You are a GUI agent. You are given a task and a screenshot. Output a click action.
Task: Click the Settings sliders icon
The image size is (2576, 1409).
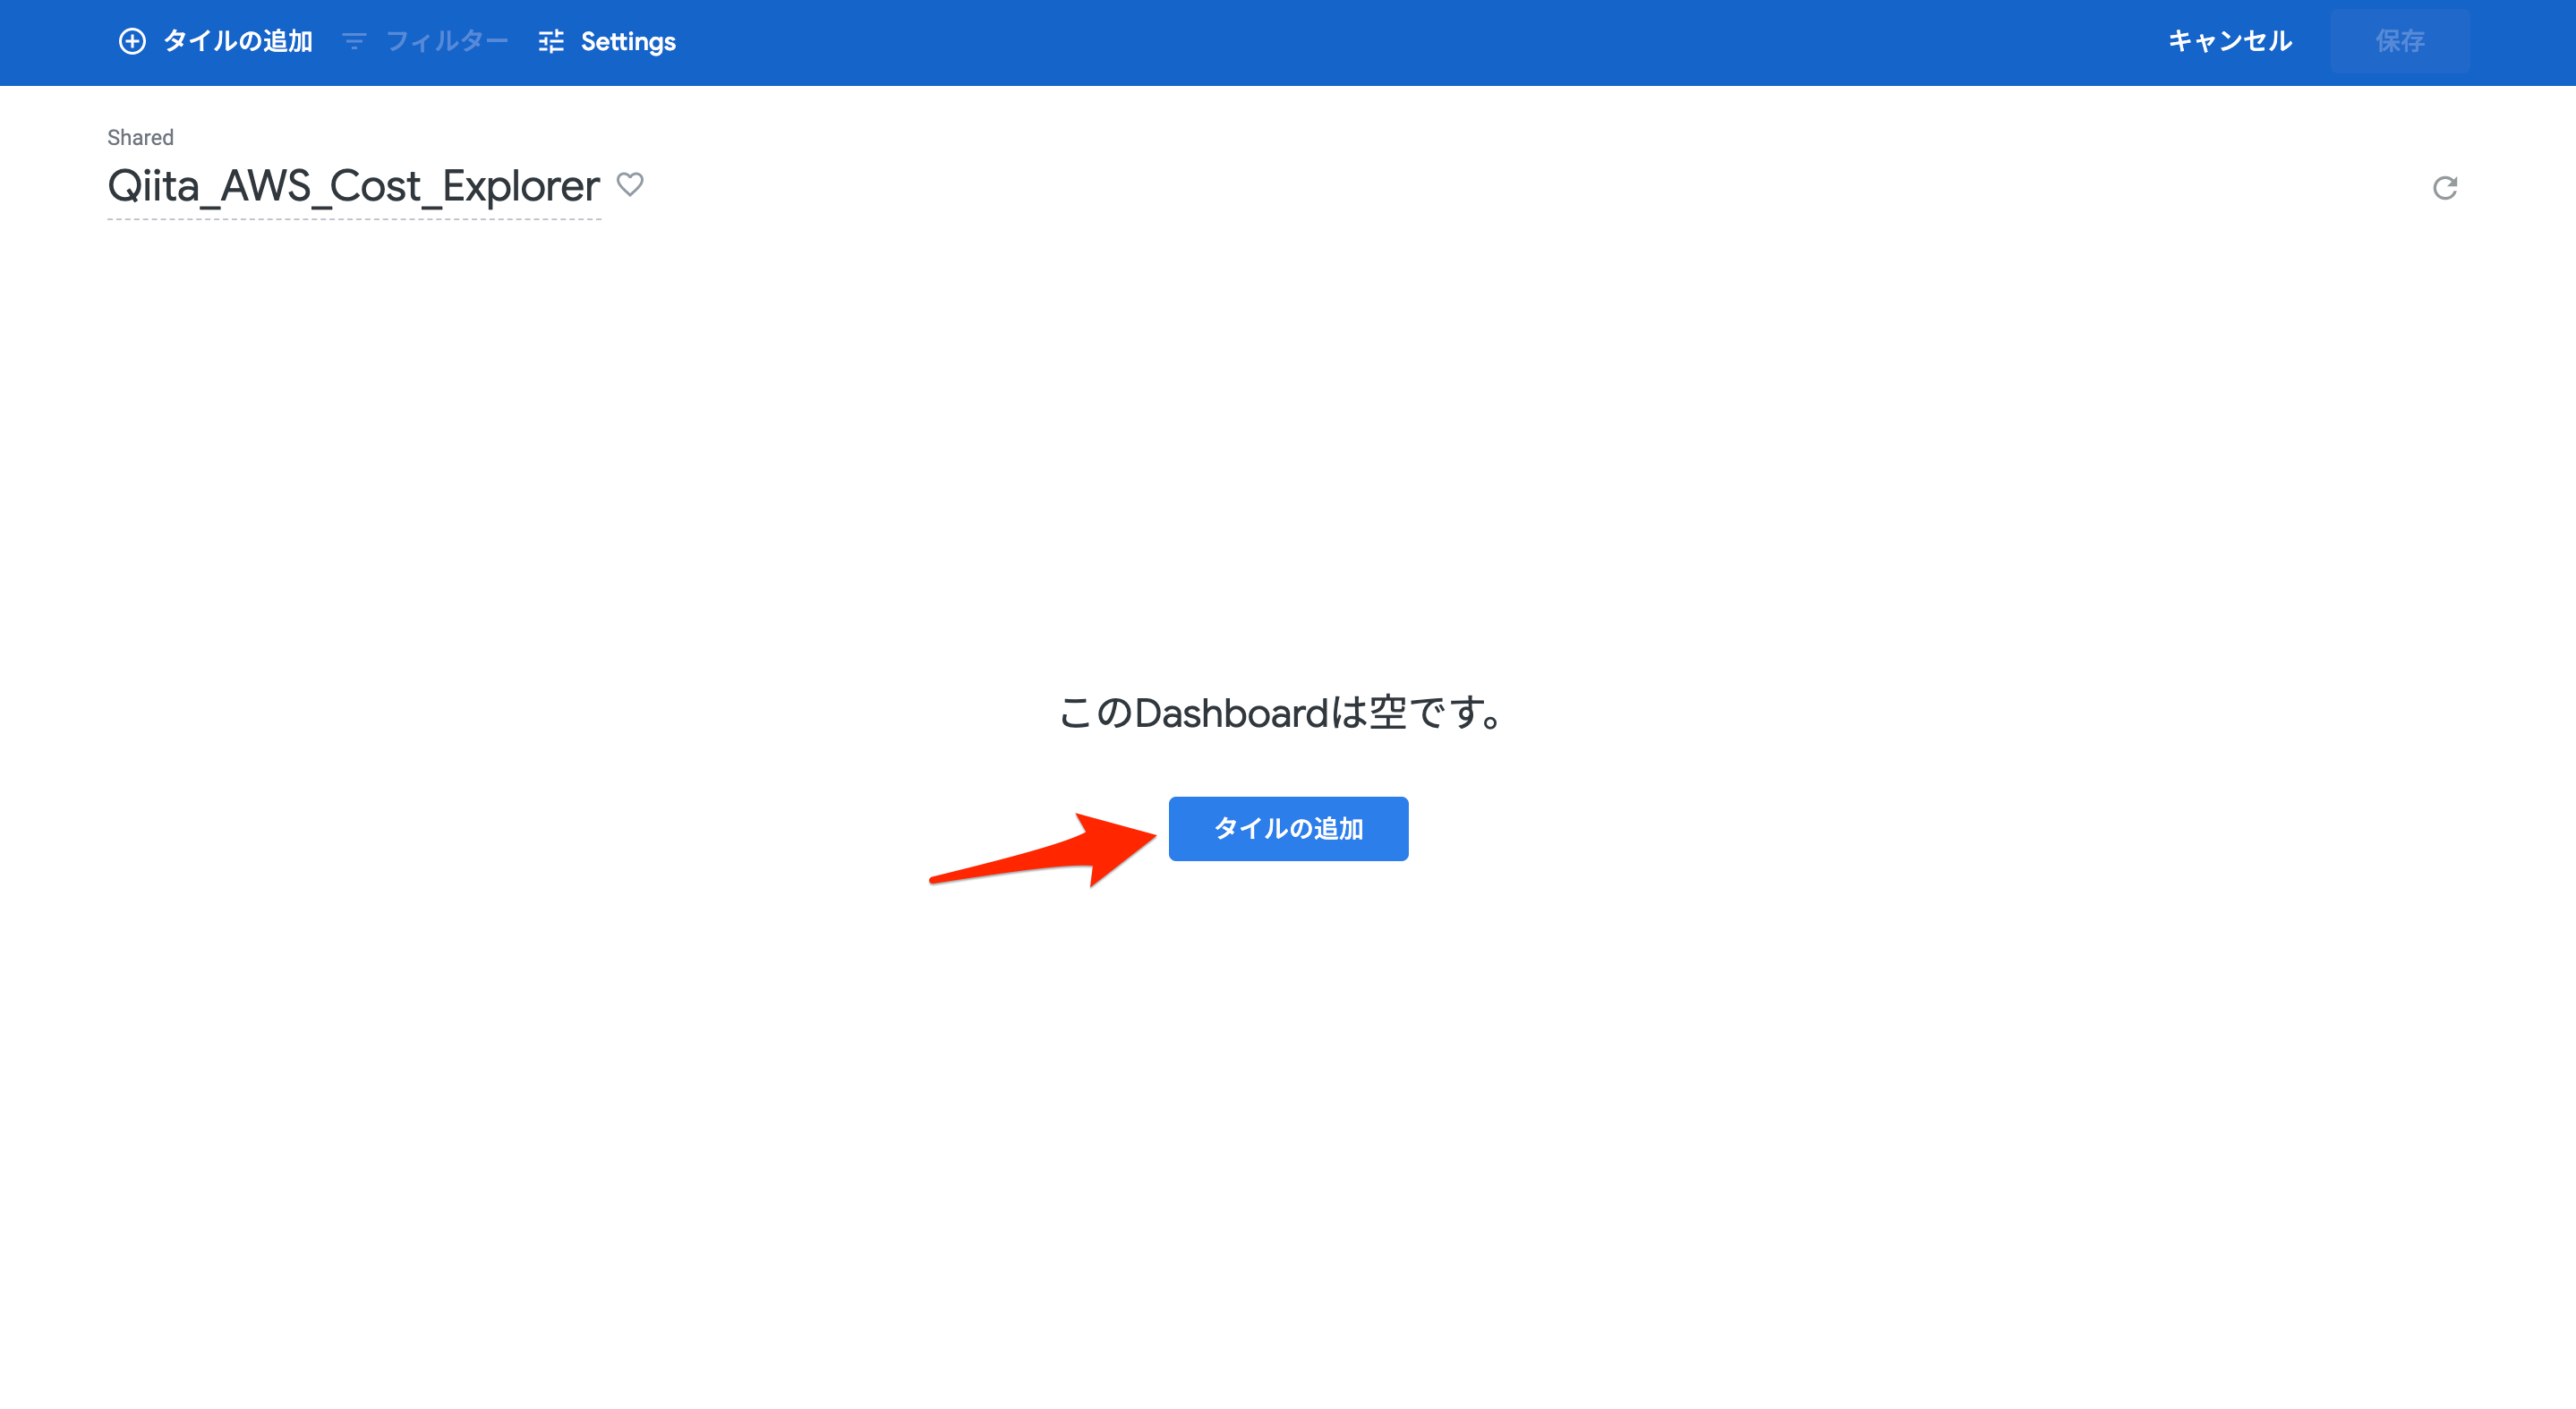point(551,41)
